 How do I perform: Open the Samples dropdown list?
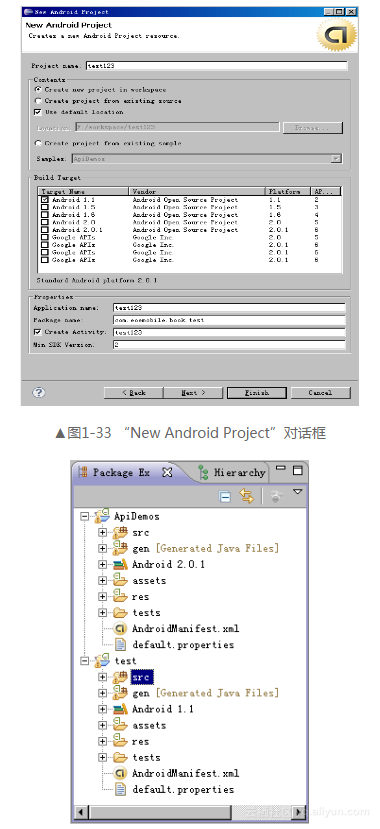point(336,159)
